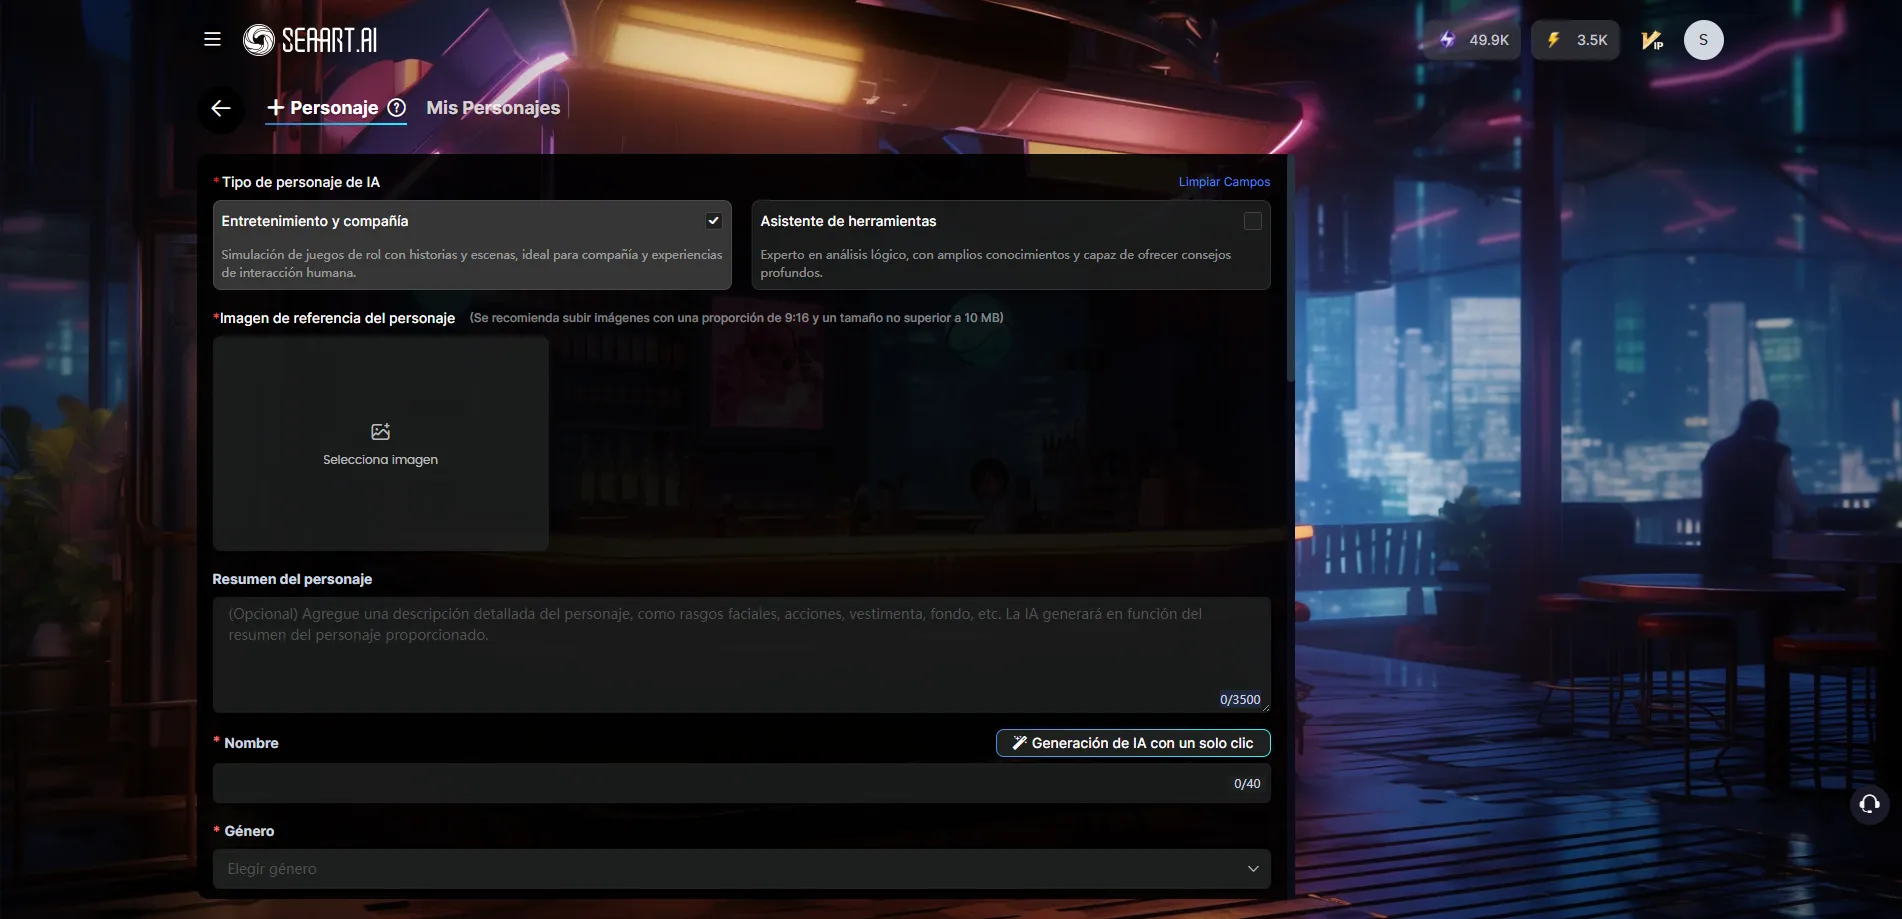Image resolution: width=1902 pixels, height=919 pixels.
Task: Click the yellow lightning stamina icon
Action: click(1552, 40)
